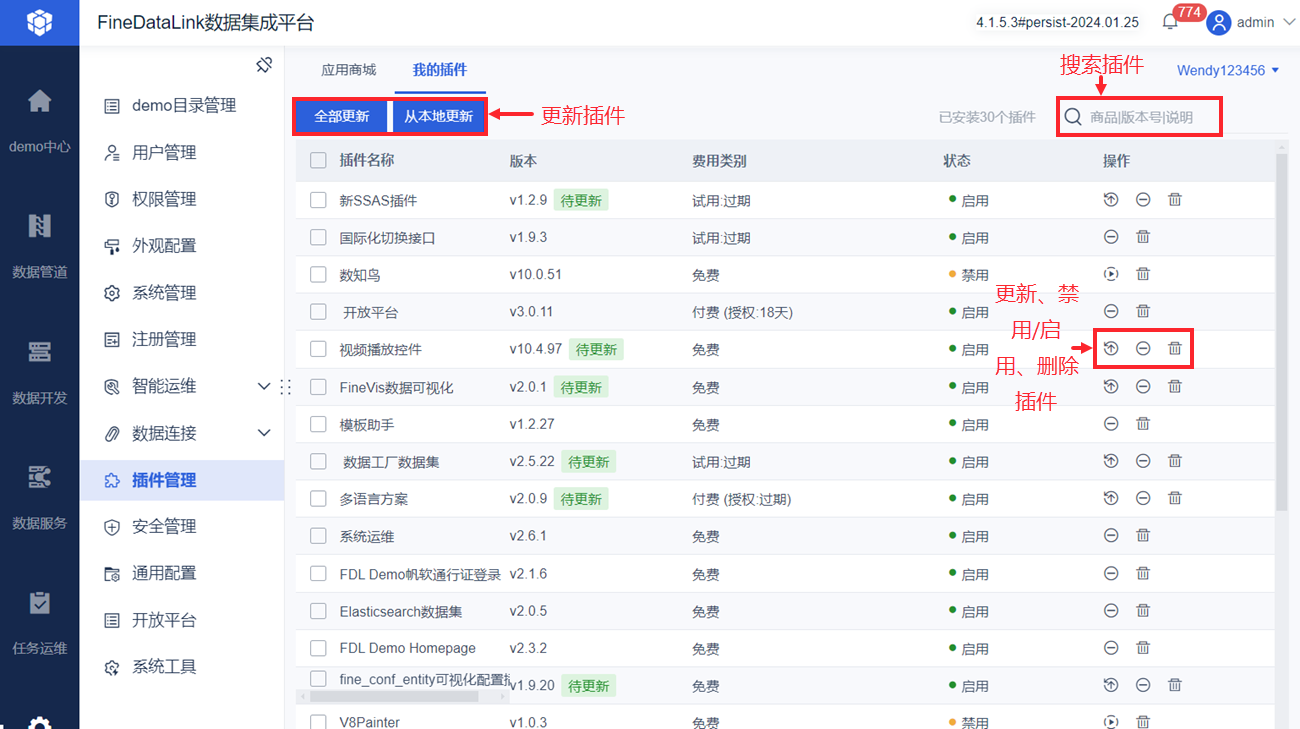Open the Wendy123456 account dropdown
Viewport: 1300px width, 729px height.
[1228, 70]
